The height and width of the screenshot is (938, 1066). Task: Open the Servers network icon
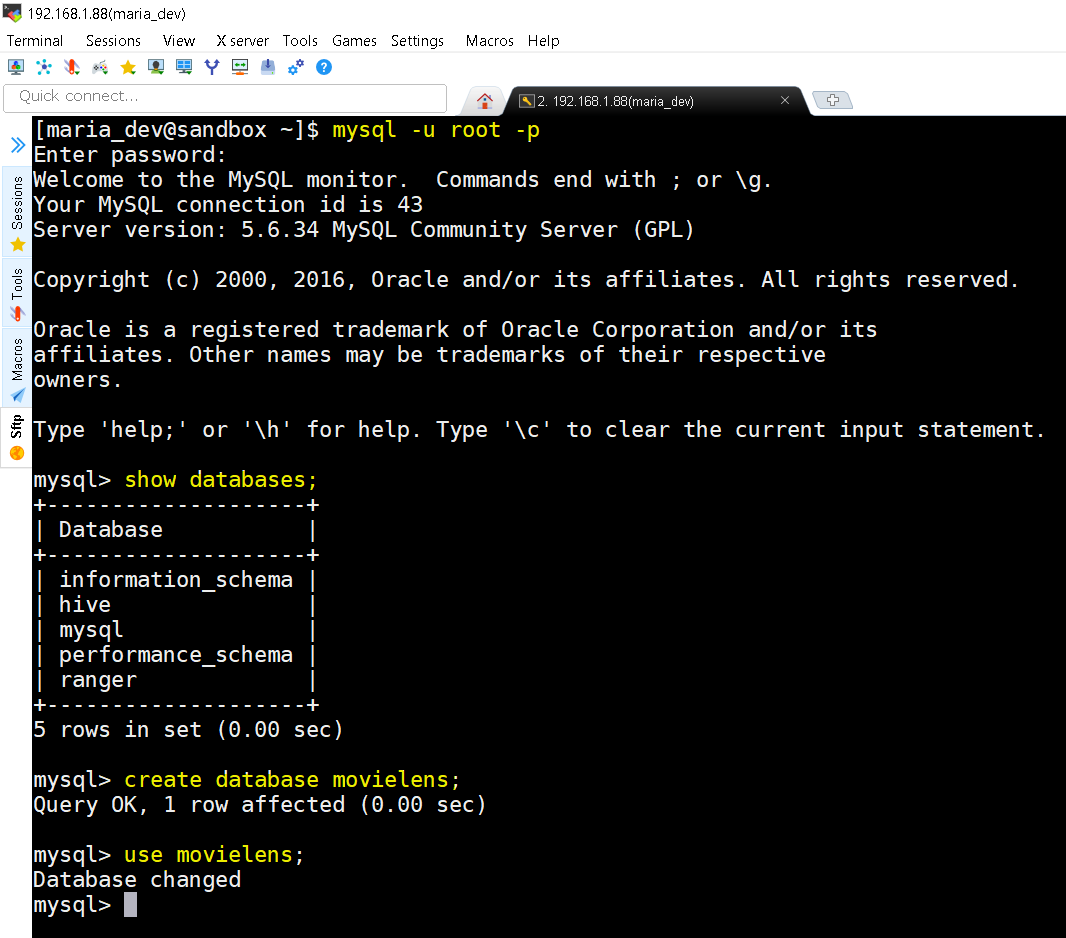pyautogui.click(x=44, y=67)
